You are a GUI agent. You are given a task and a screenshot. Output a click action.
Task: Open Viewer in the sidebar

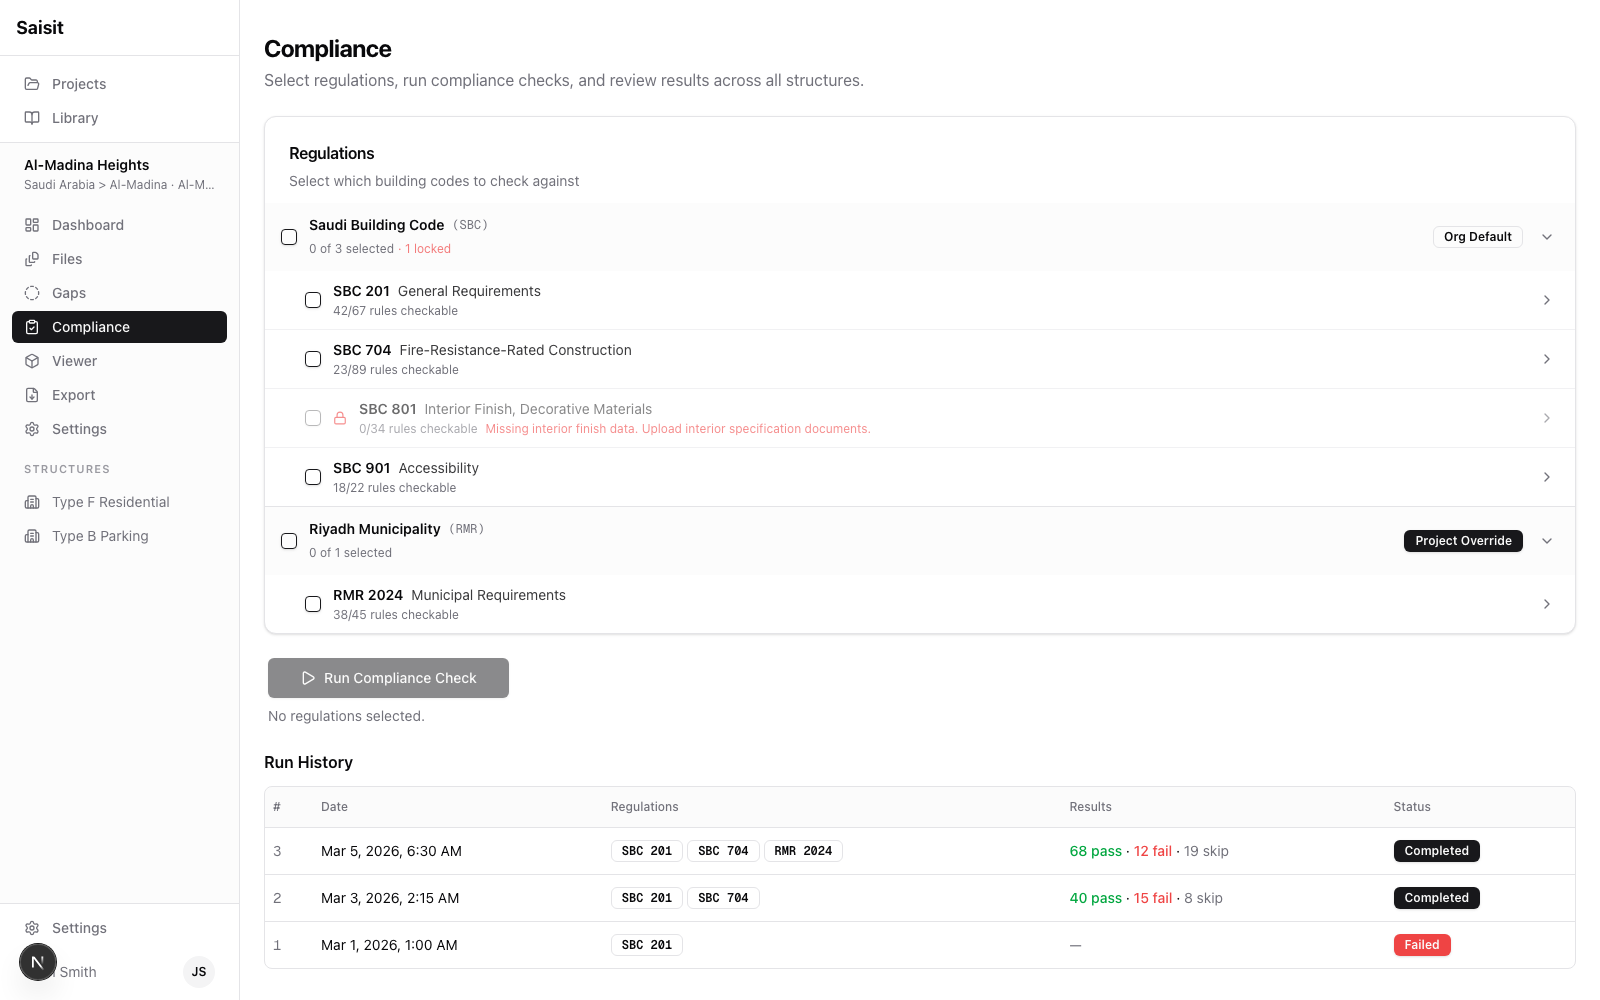pyautogui.click(x=119, y=361)
